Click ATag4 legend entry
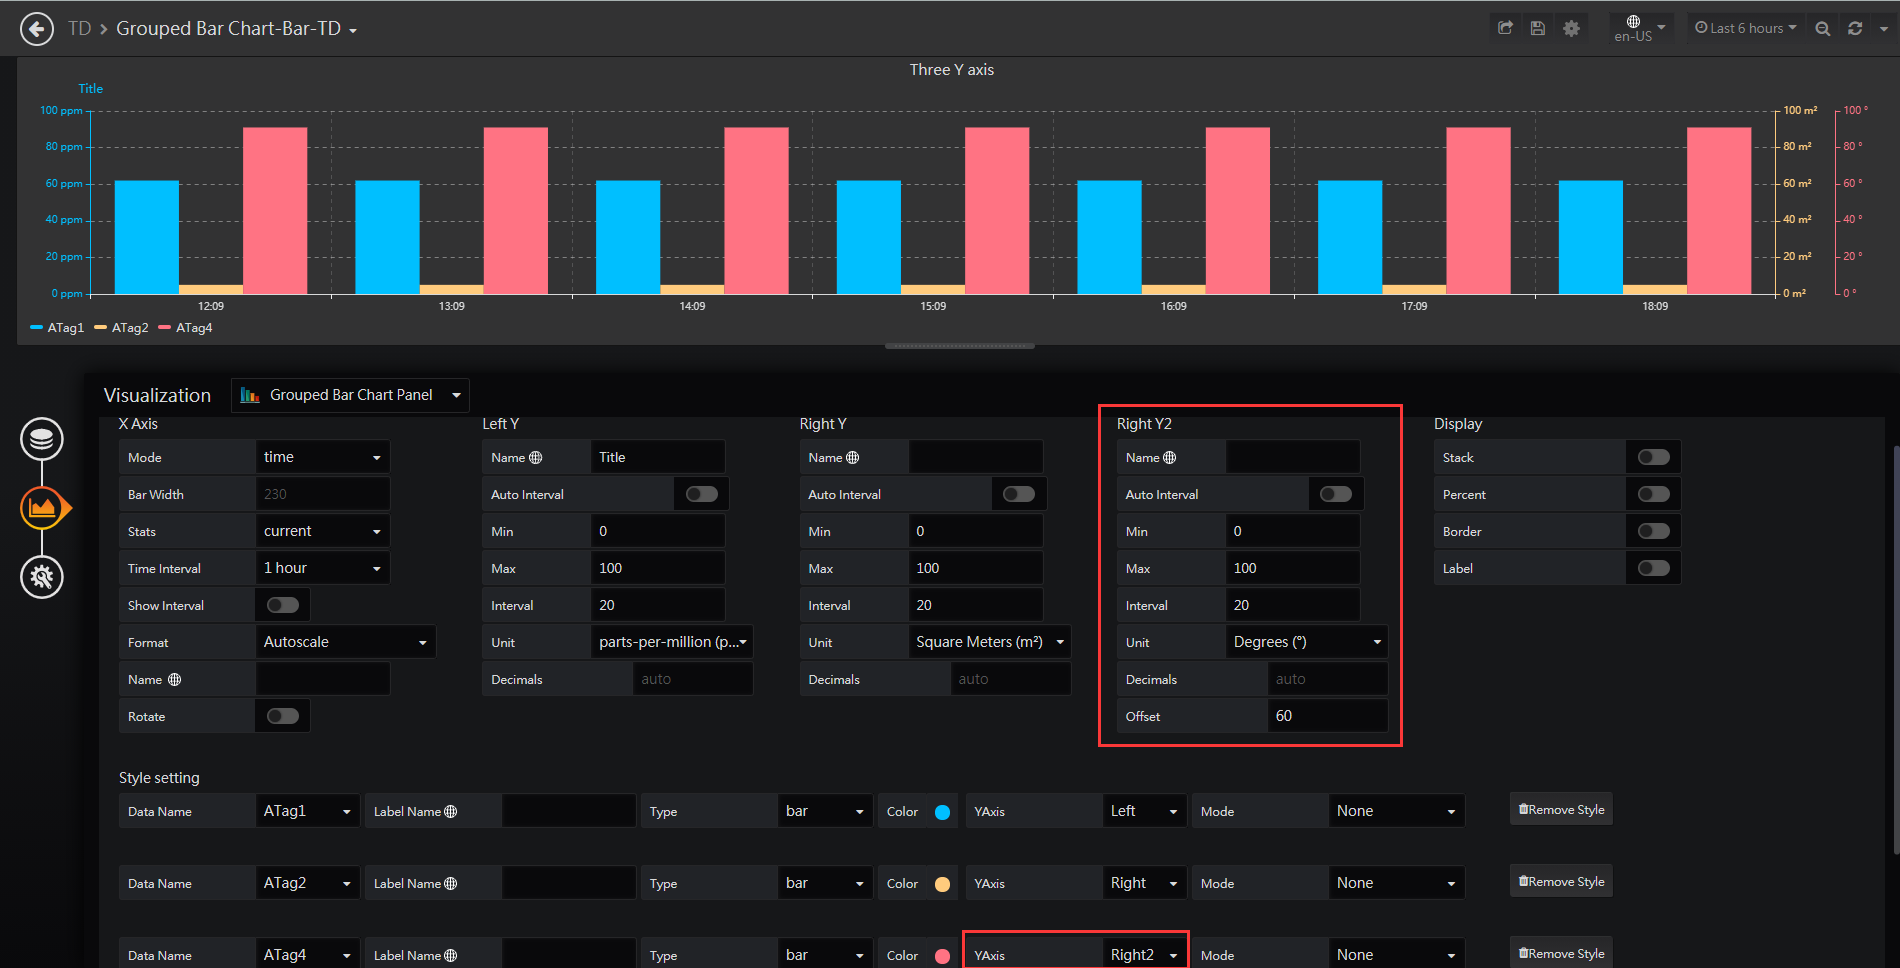This screenshot has height=968, width=1900. point(186,328)
